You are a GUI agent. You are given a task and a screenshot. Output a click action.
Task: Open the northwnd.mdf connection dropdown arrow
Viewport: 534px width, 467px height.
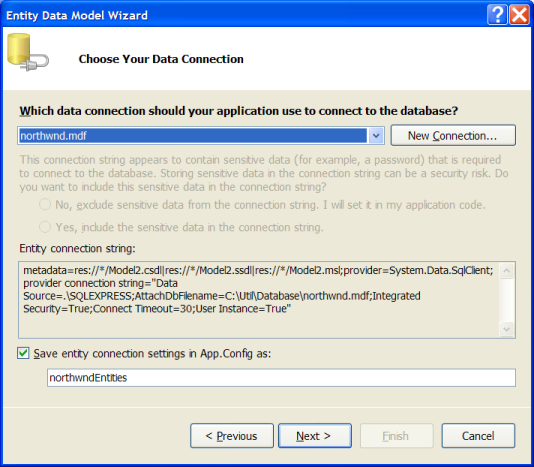pos(376,136)
